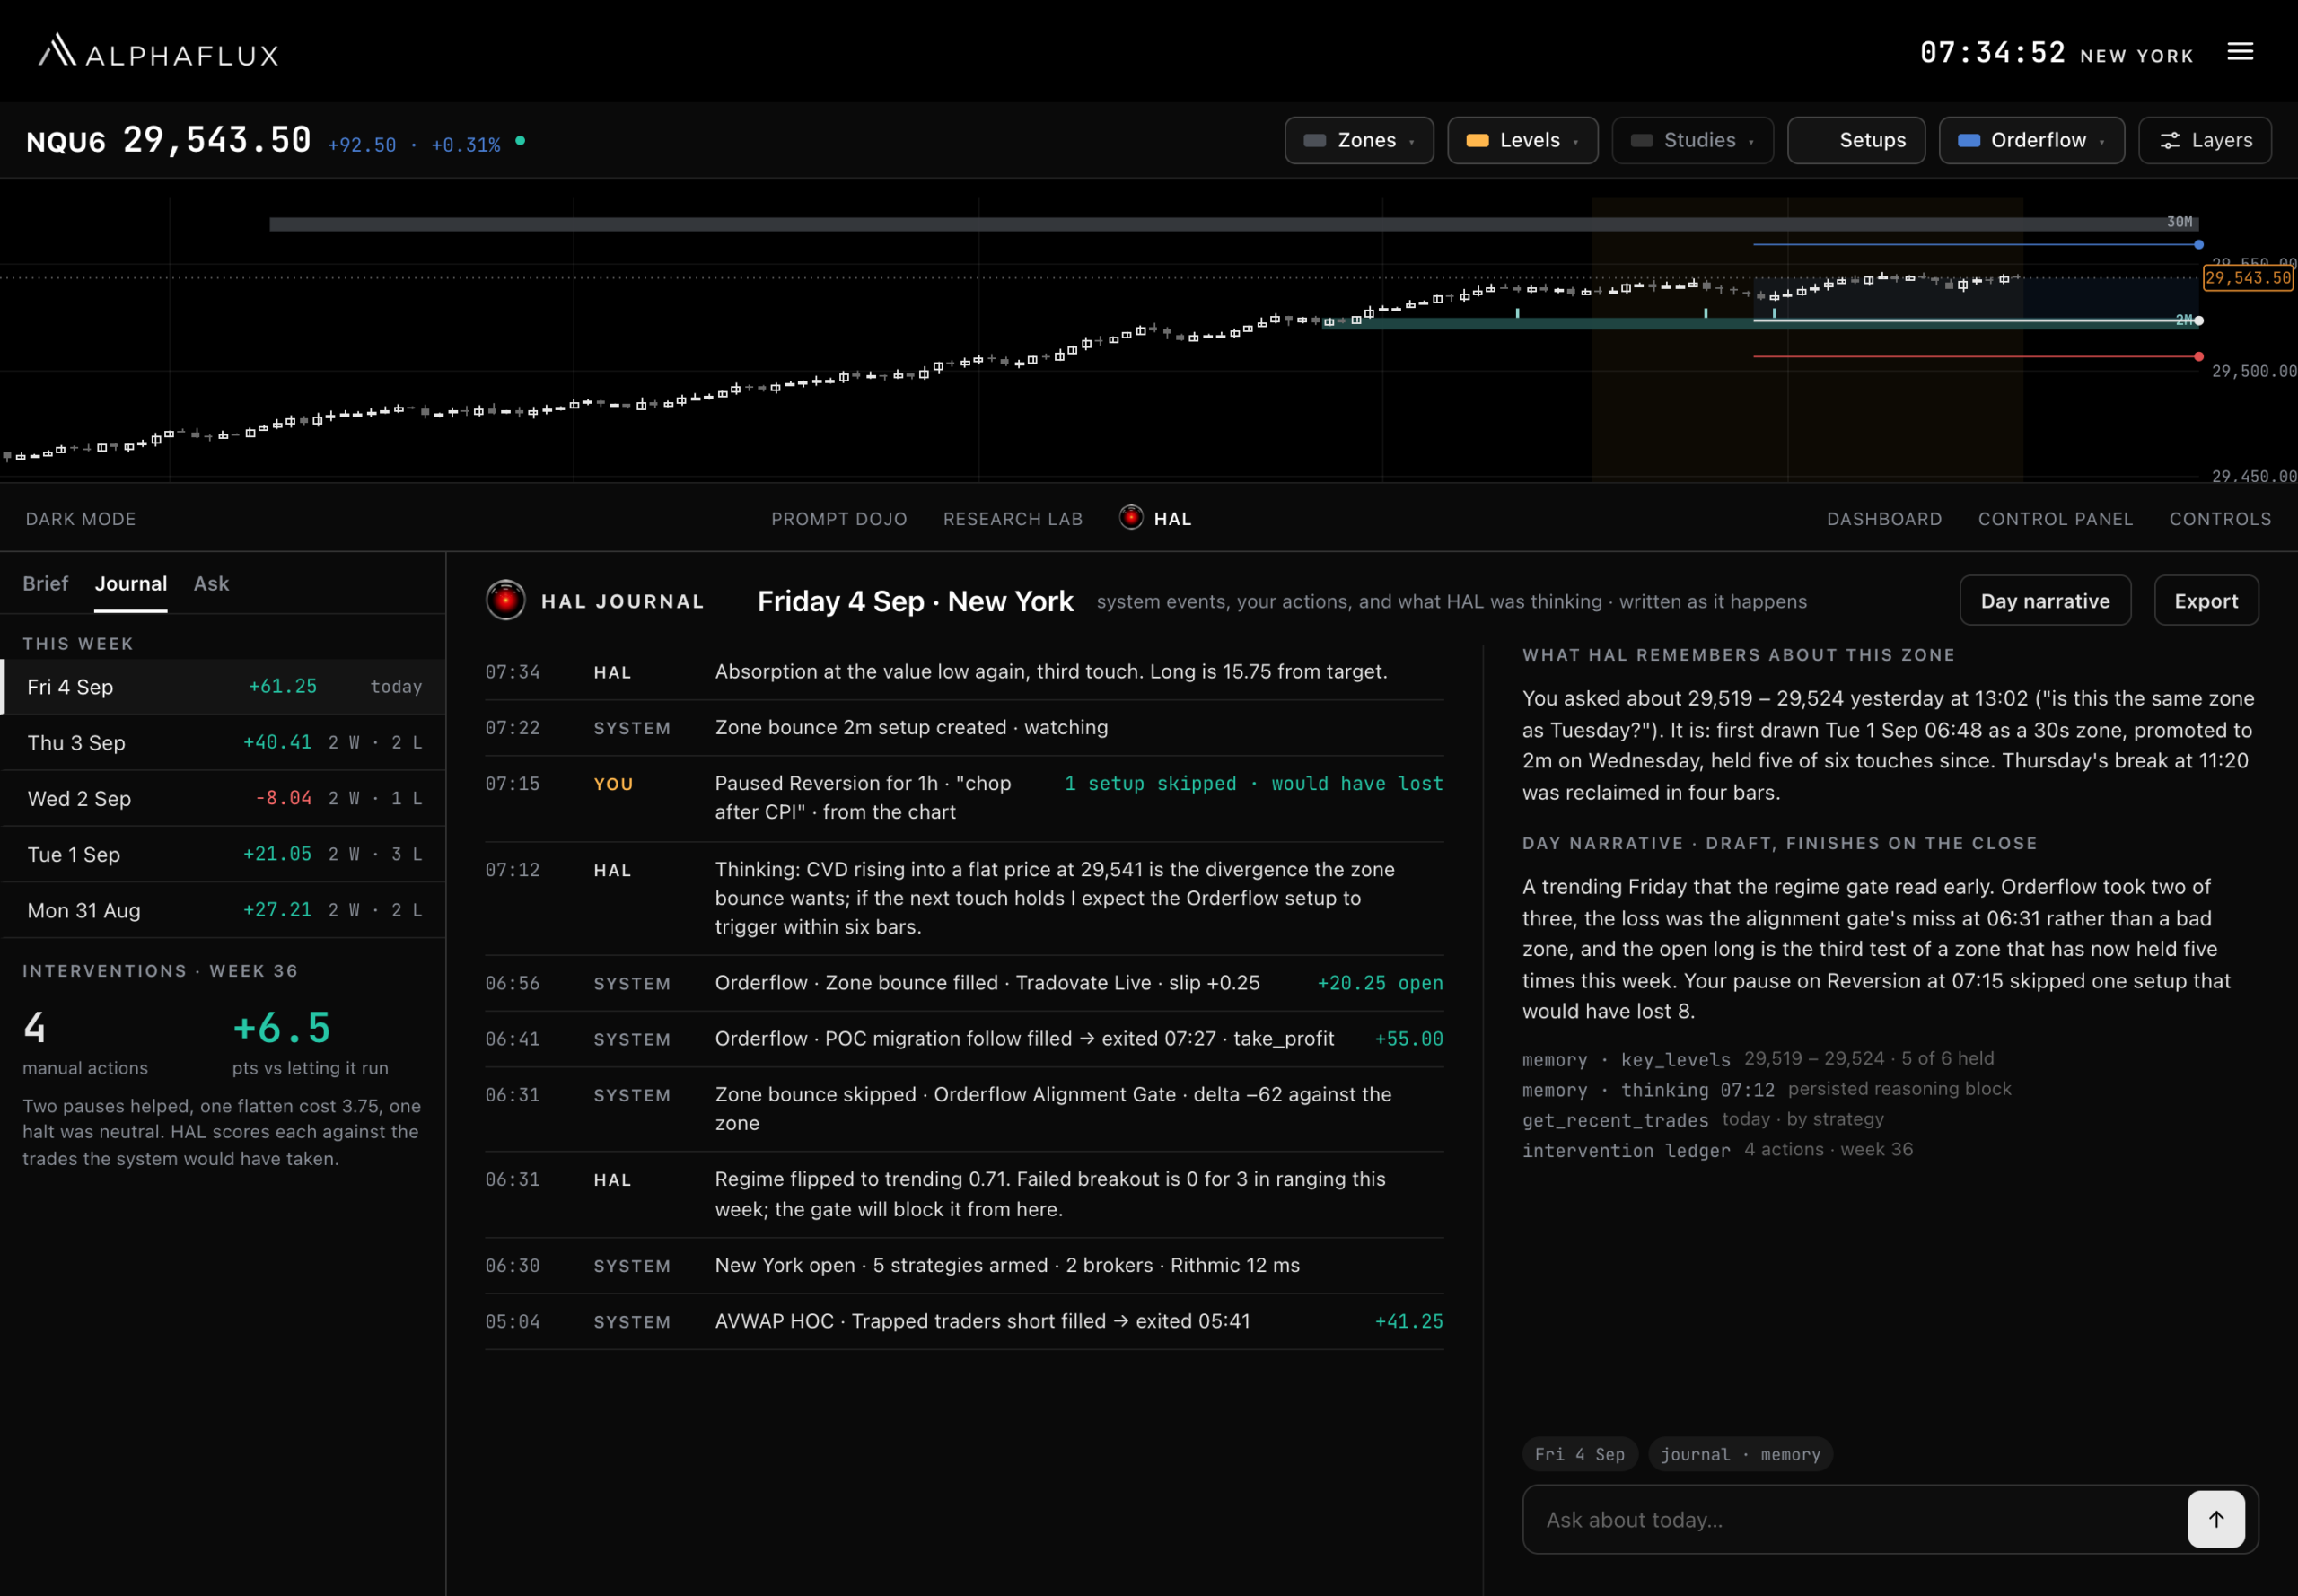Viewport: 2298px width, 1596px height.
Task: Open CONTROLS
Action: [x=2220, y=519]
